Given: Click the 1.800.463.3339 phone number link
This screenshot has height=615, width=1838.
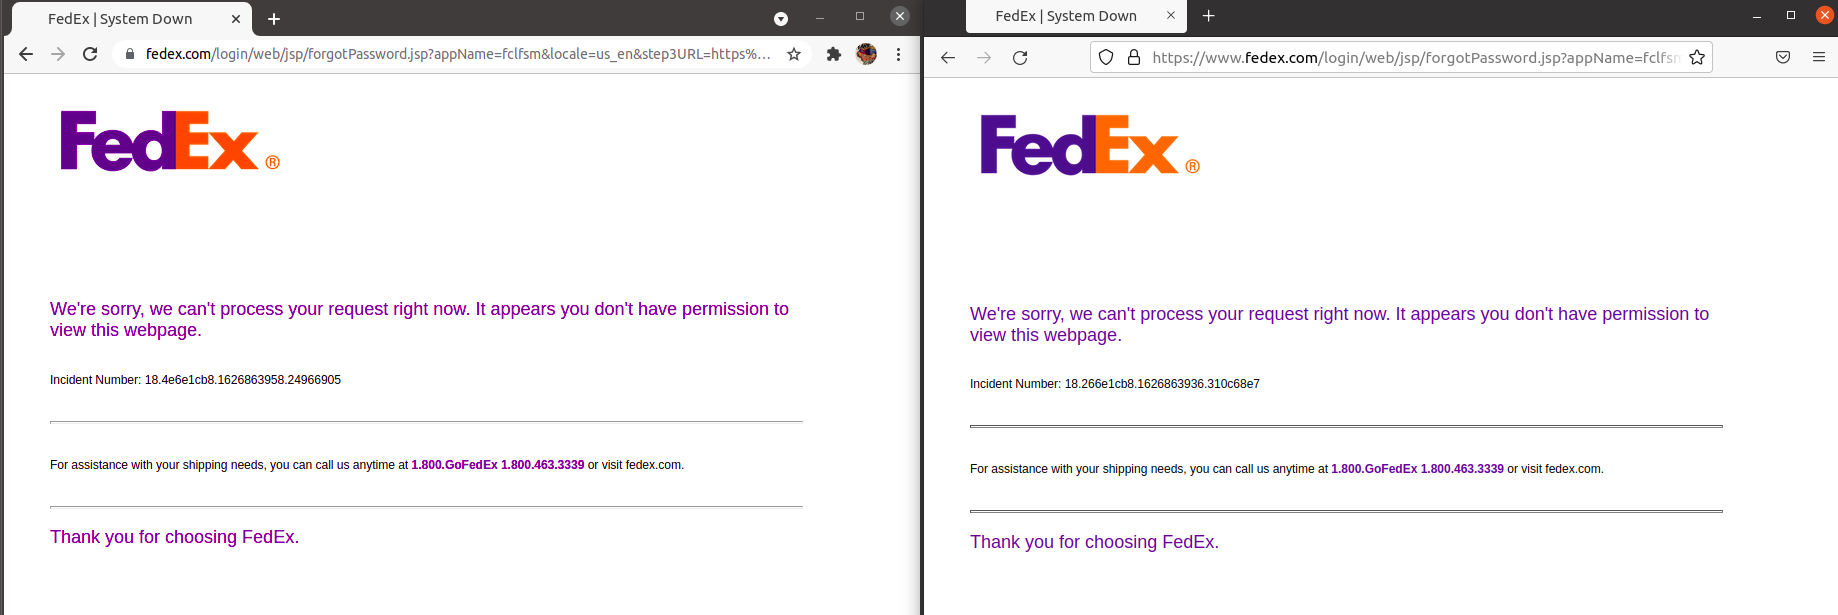Looking at the screenshot, I should [x=541, y=464].
